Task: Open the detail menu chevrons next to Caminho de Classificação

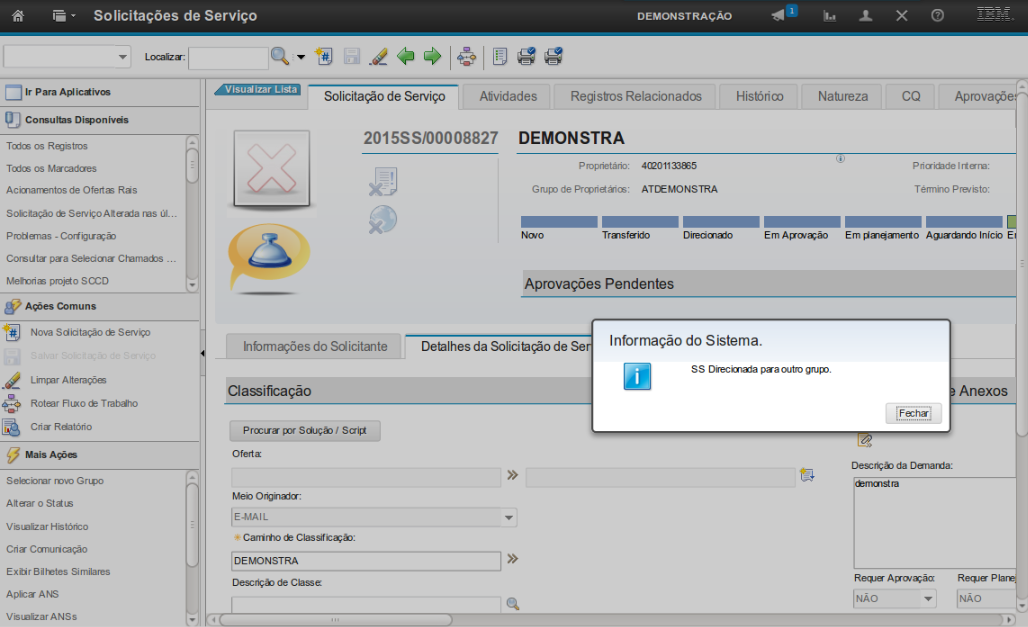Action: [513, 560]
